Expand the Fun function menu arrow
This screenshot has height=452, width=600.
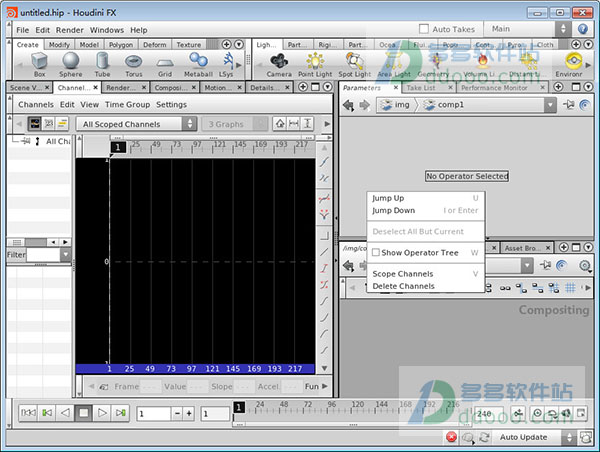[325, 386]
